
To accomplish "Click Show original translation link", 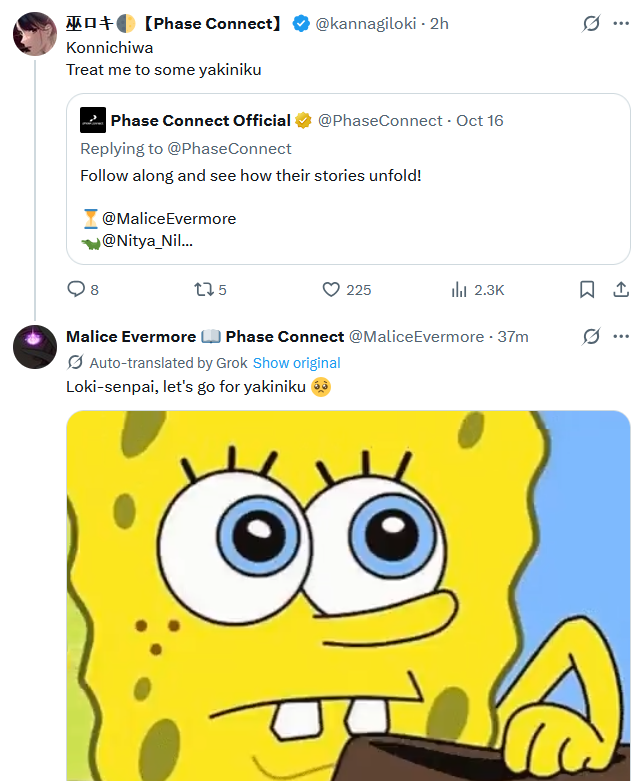I will tap(296, 363).
